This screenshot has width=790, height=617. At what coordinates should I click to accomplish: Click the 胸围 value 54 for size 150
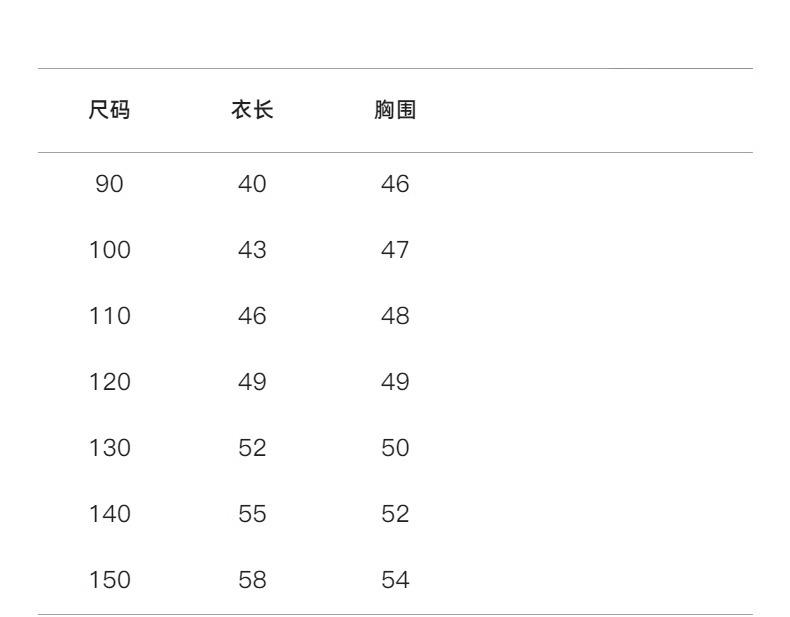[395, 581]
